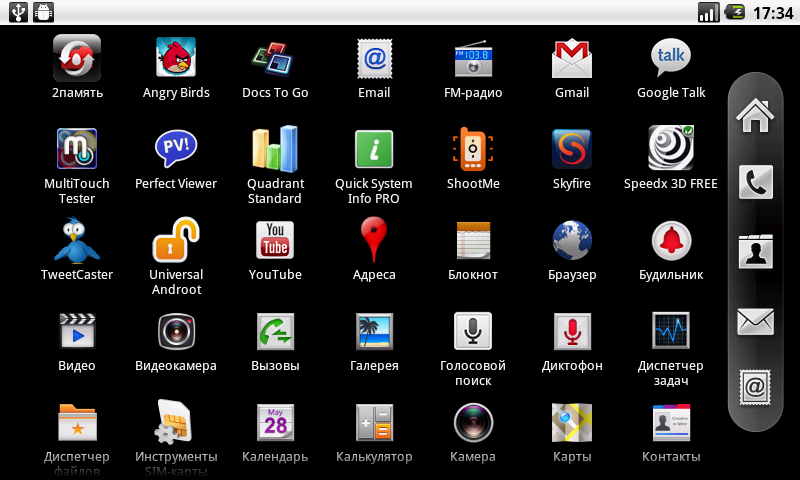Screen dimensions: 800x480
Task: Tap the phone dialer in side dock
Action: coord(756,182)
